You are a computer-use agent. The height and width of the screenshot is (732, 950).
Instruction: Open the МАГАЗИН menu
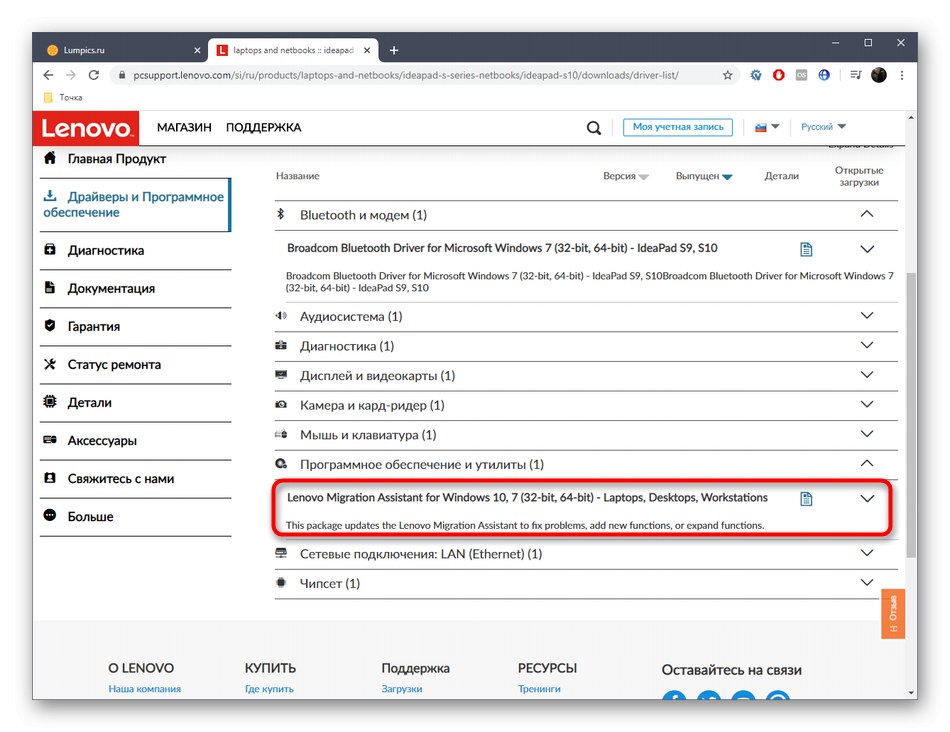click(184, 128)
